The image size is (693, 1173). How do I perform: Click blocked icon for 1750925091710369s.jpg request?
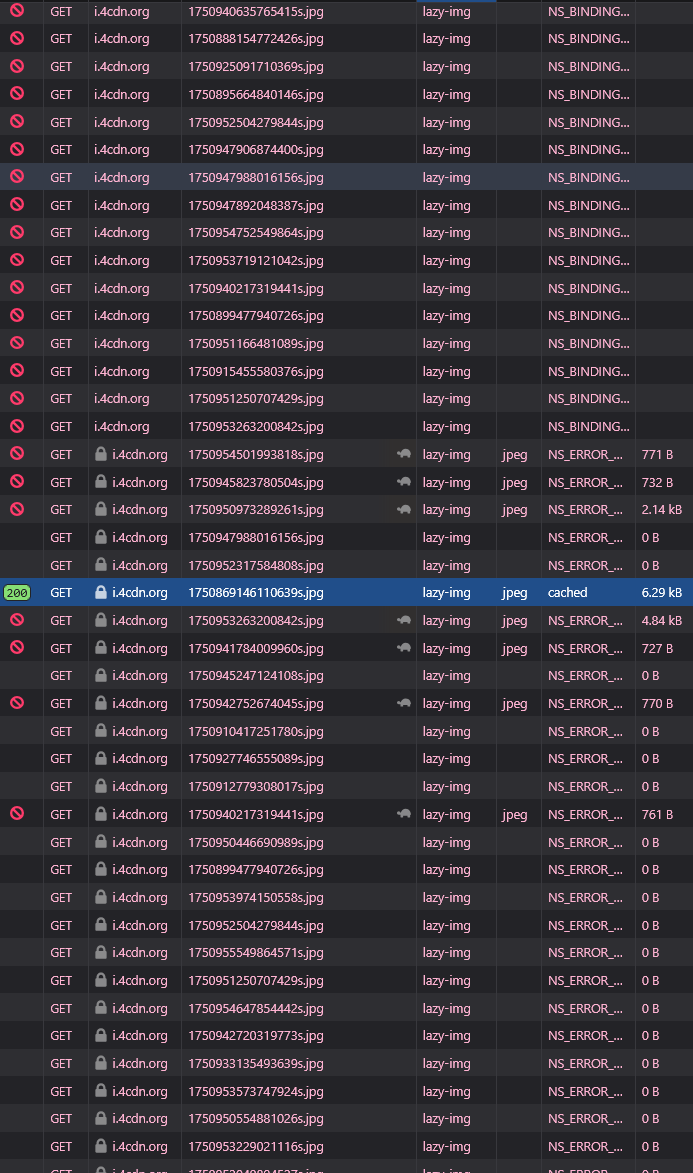click(x=16, y=66)
